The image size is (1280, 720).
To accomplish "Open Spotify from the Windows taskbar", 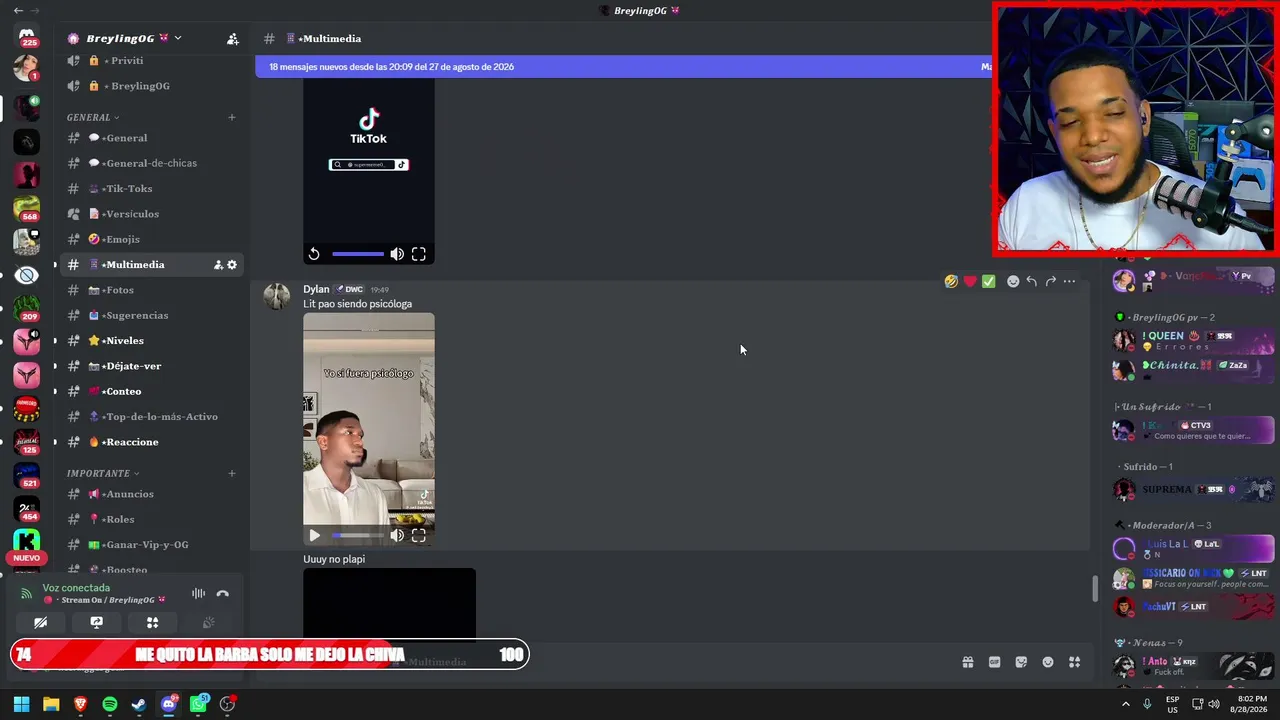I will (110, 704).
